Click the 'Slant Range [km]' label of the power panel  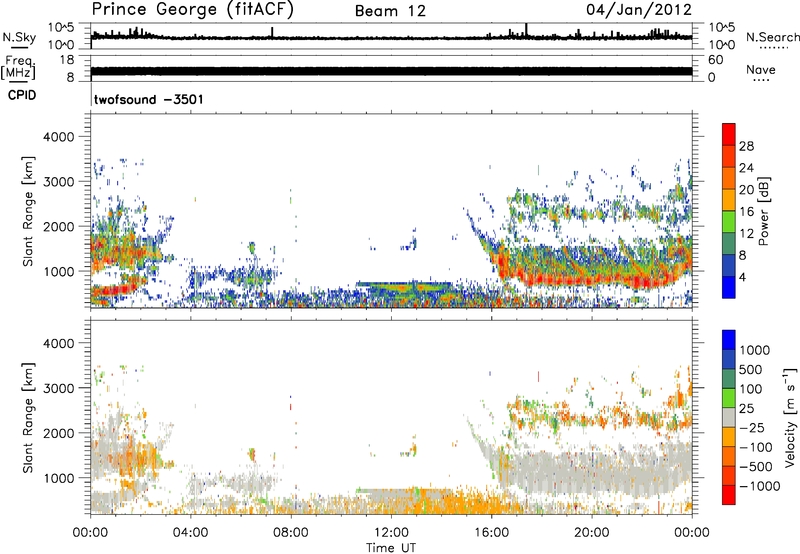28,211
